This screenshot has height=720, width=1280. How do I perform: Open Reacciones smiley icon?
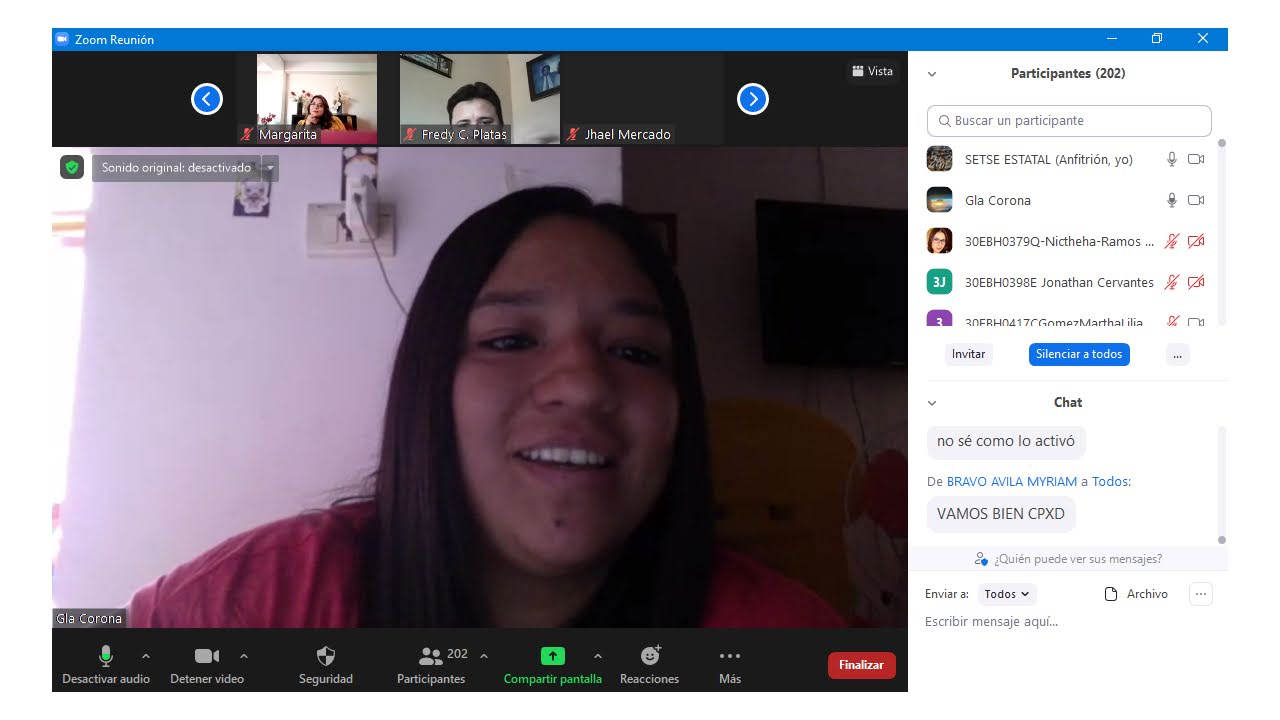click(650, 656)
